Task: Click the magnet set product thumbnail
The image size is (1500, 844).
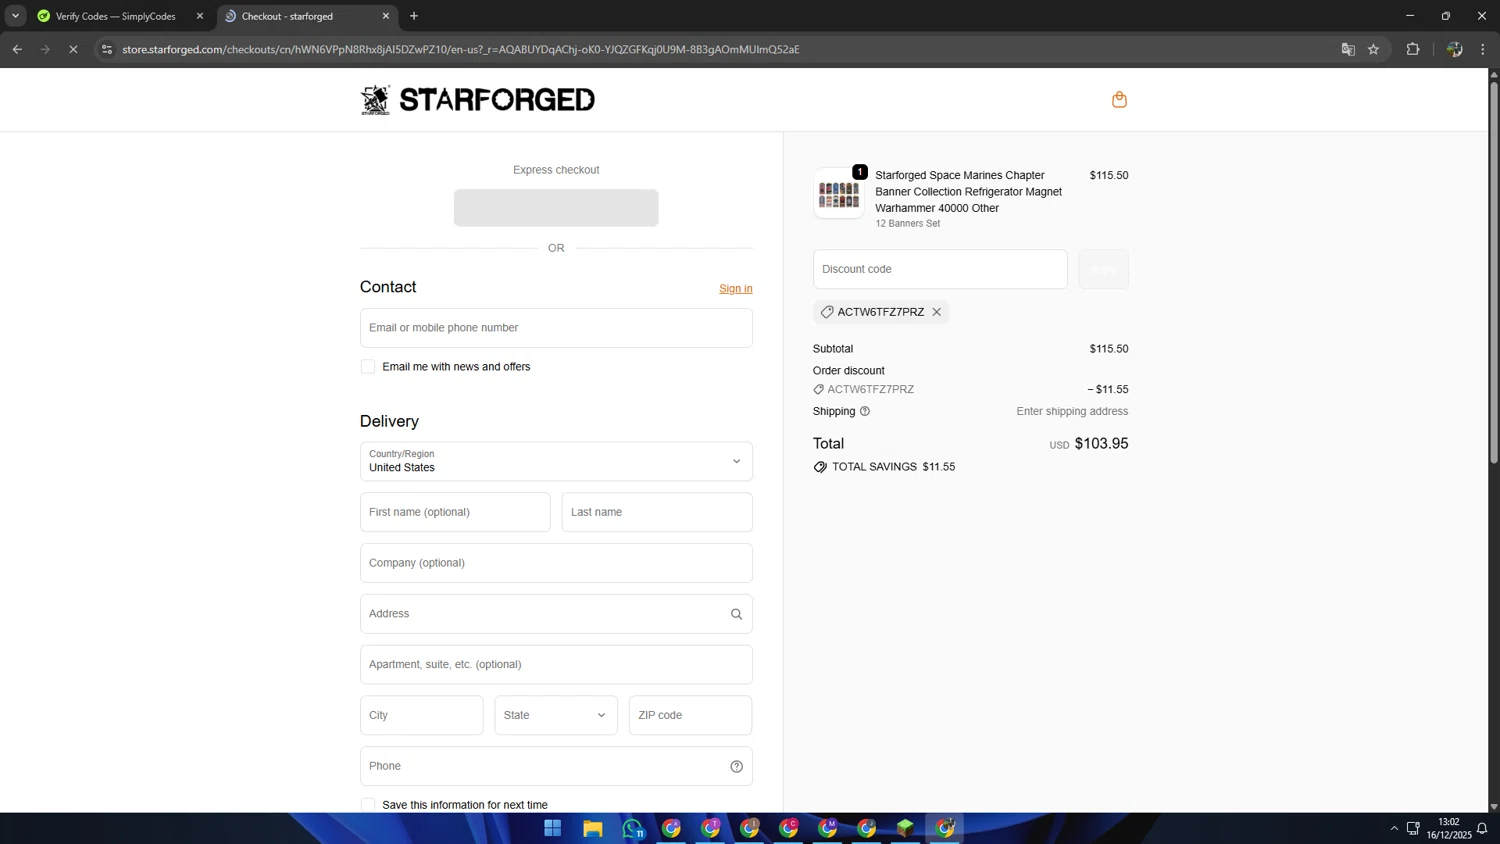Action: click(x=839, y=193)
